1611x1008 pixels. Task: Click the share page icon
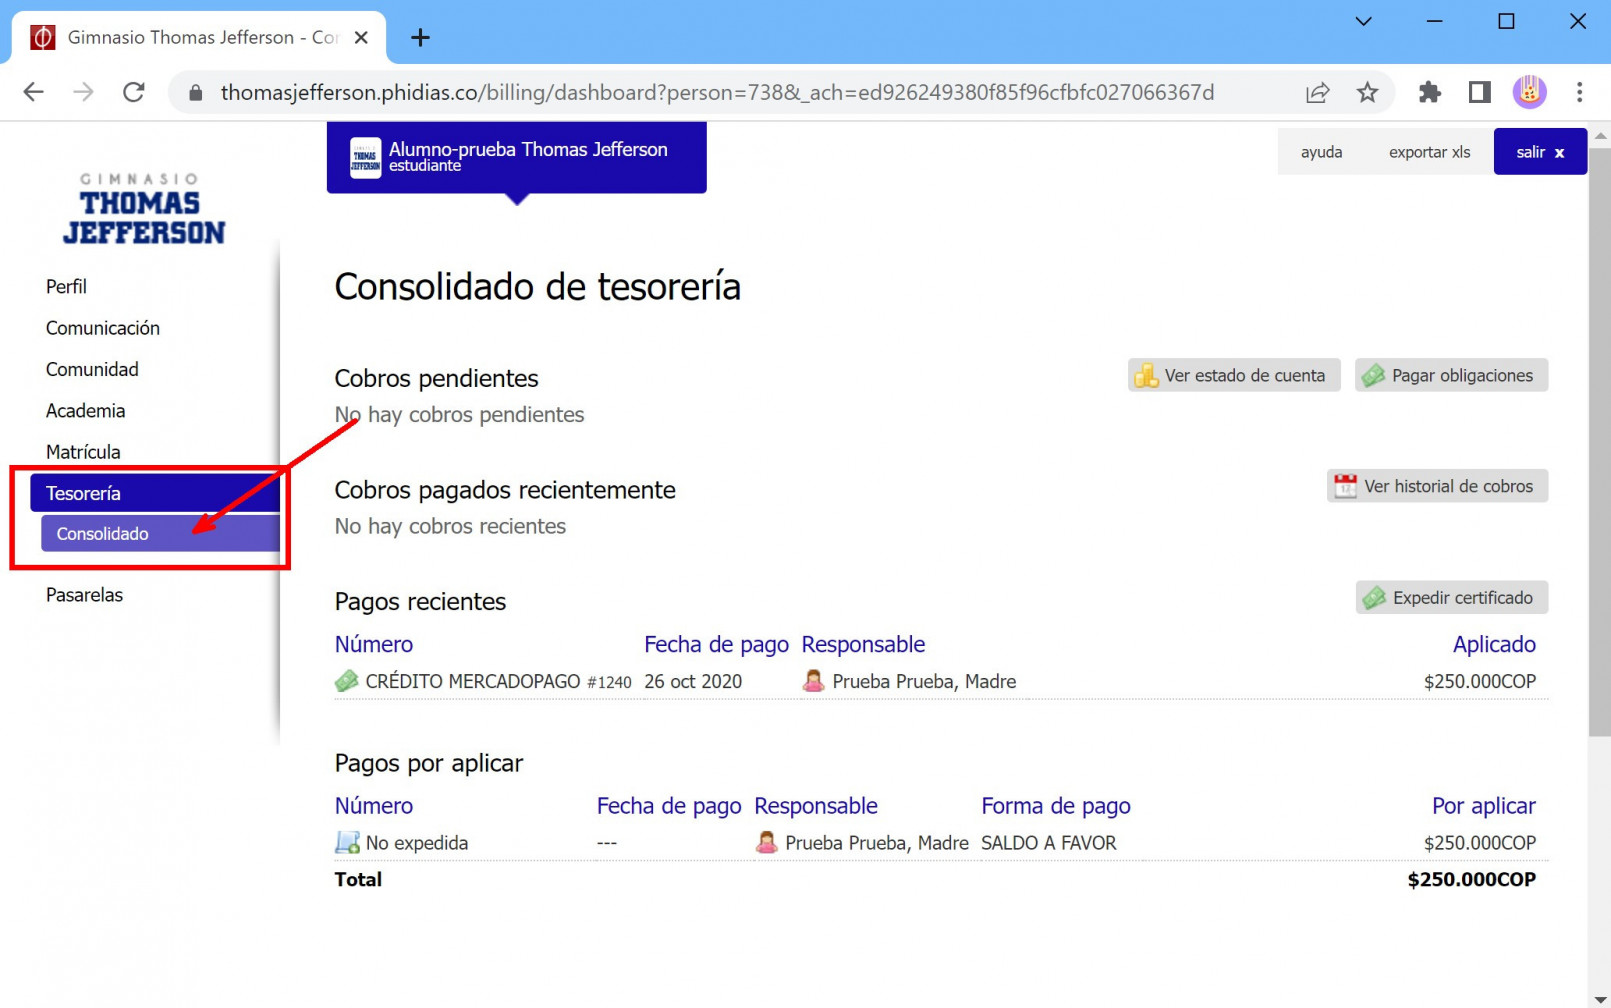coord(1317,93)
